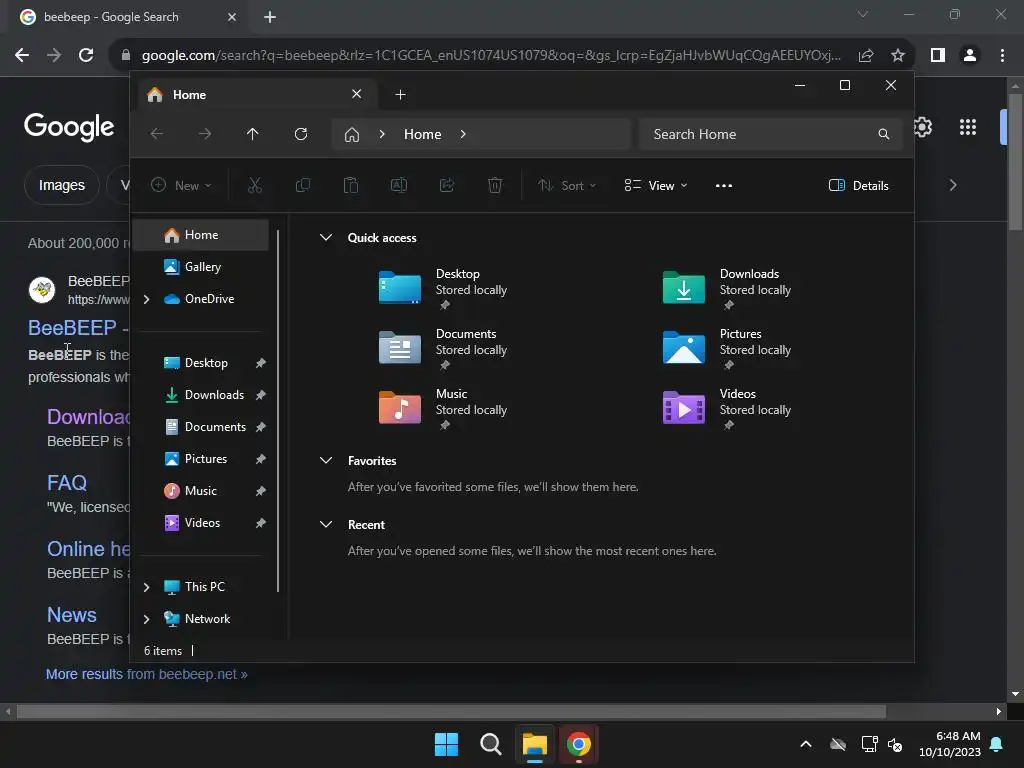Click the pin icon next to Documents in sidebar

[261, 427]
